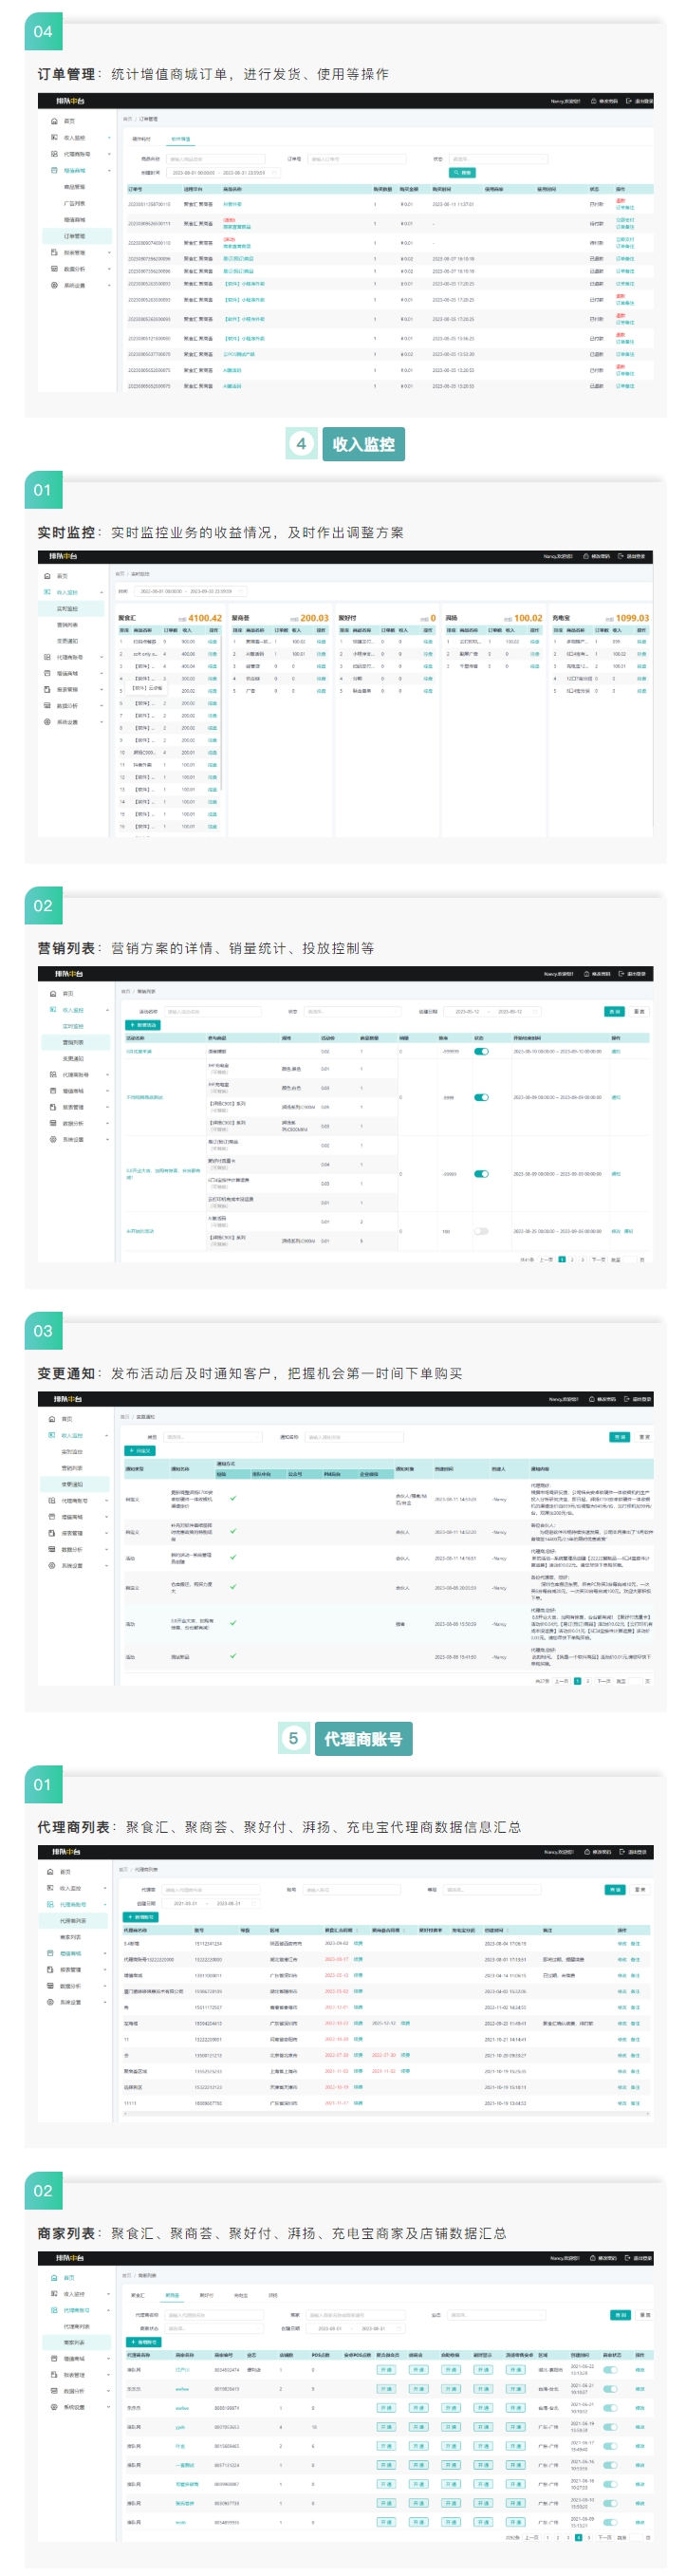Click 数据分析 icon in 订单管理 screen sidebar
The height and width of the screenshot is (2576, 686).
coord(54,269)
